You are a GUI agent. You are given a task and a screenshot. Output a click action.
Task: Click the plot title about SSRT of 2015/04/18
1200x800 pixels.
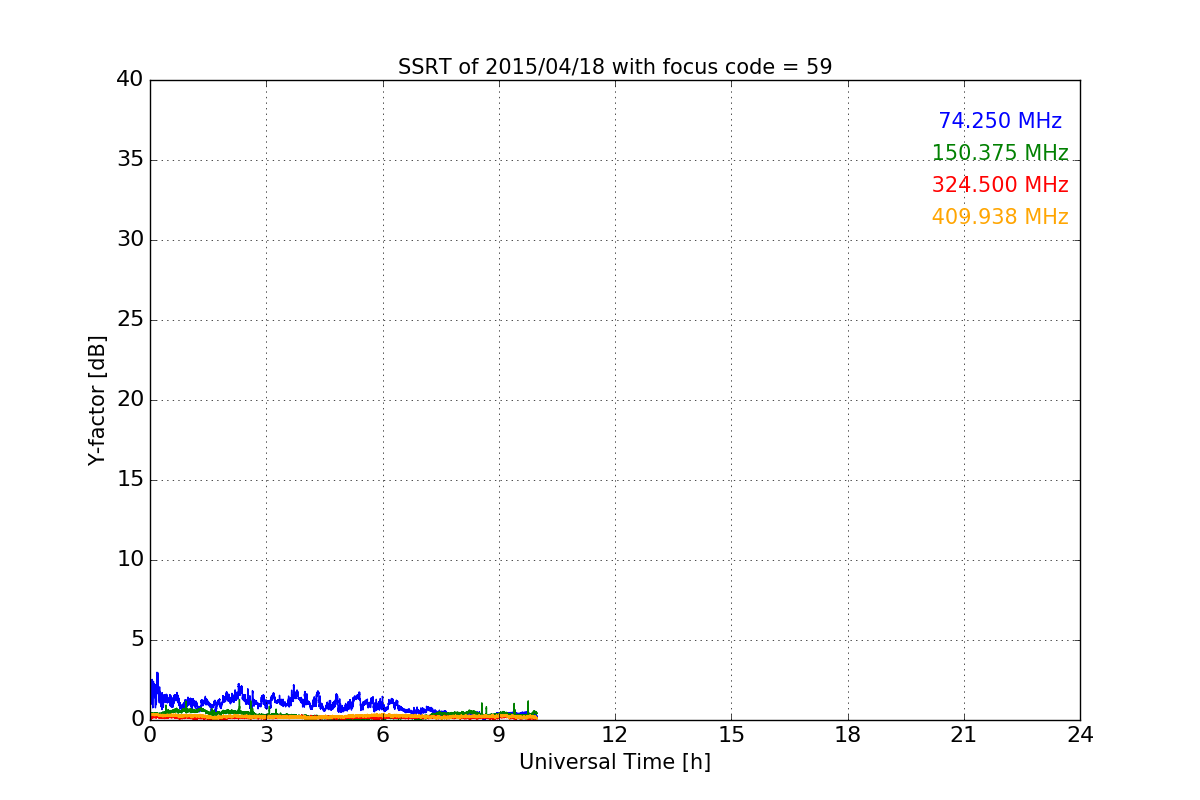615,67
